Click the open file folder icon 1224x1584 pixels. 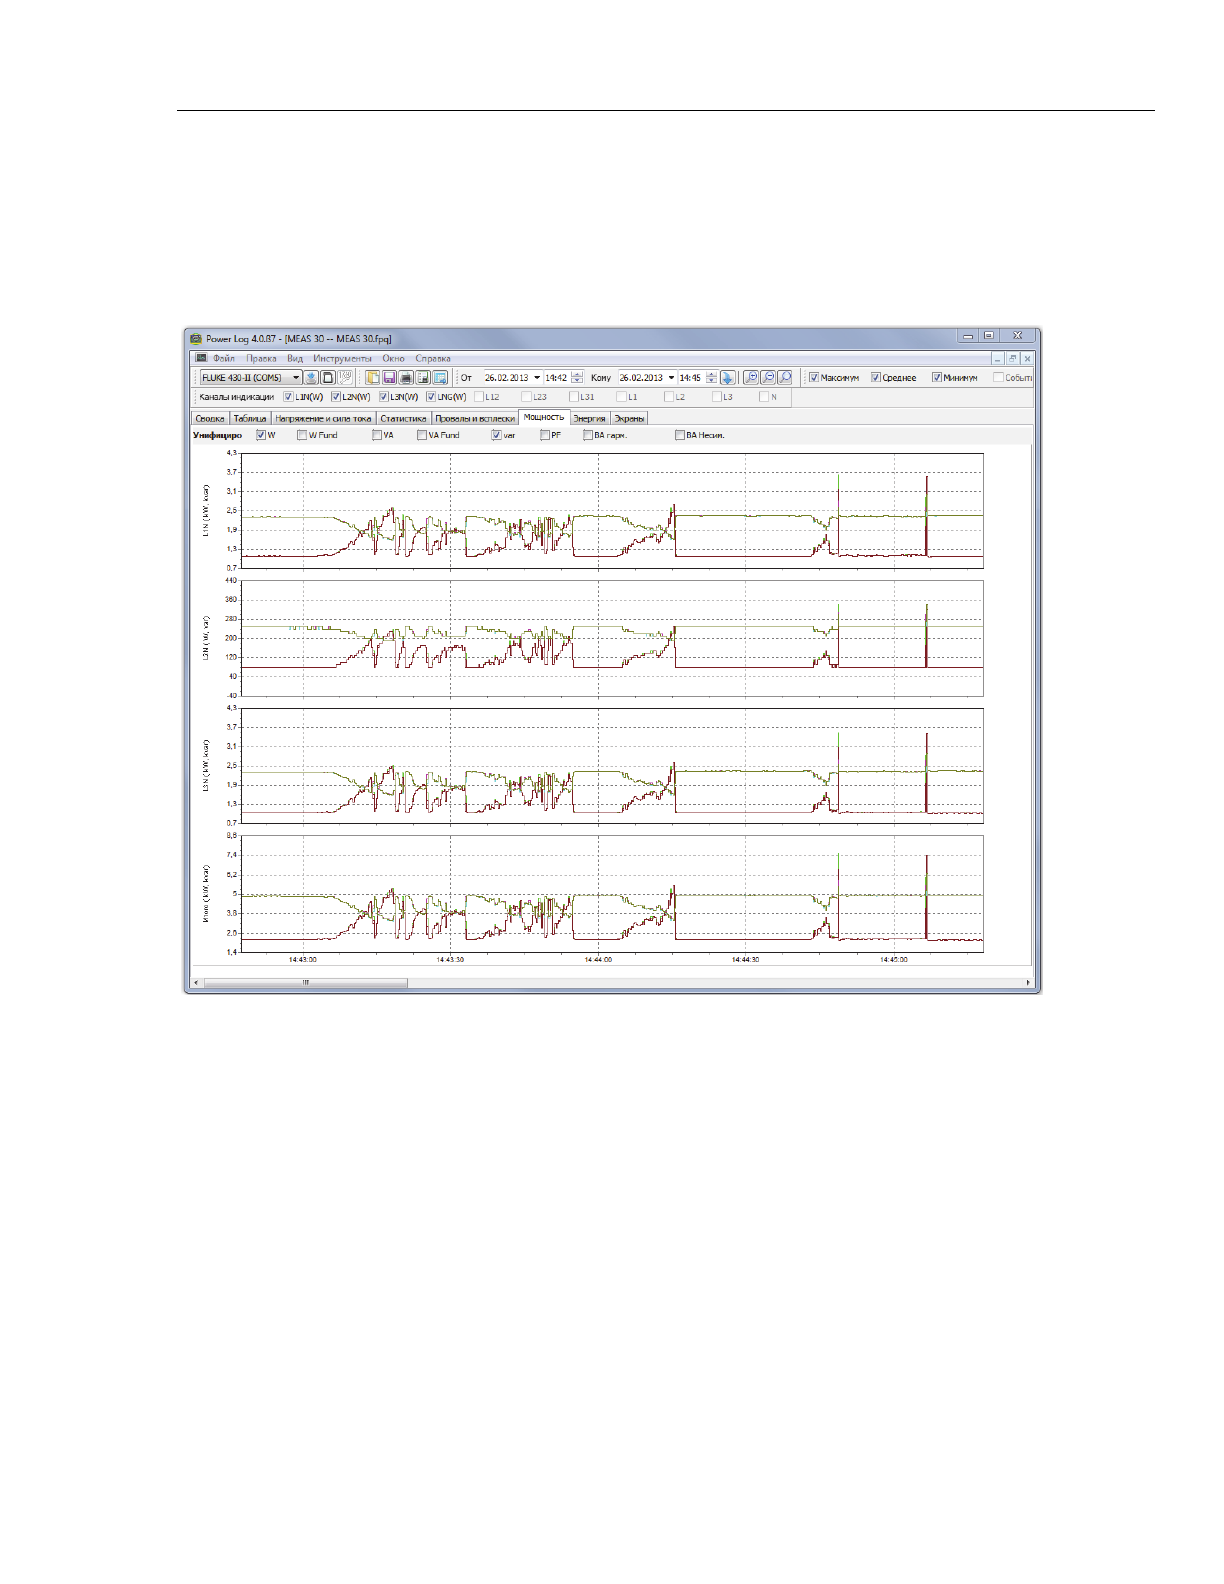[x=373, y=378]
